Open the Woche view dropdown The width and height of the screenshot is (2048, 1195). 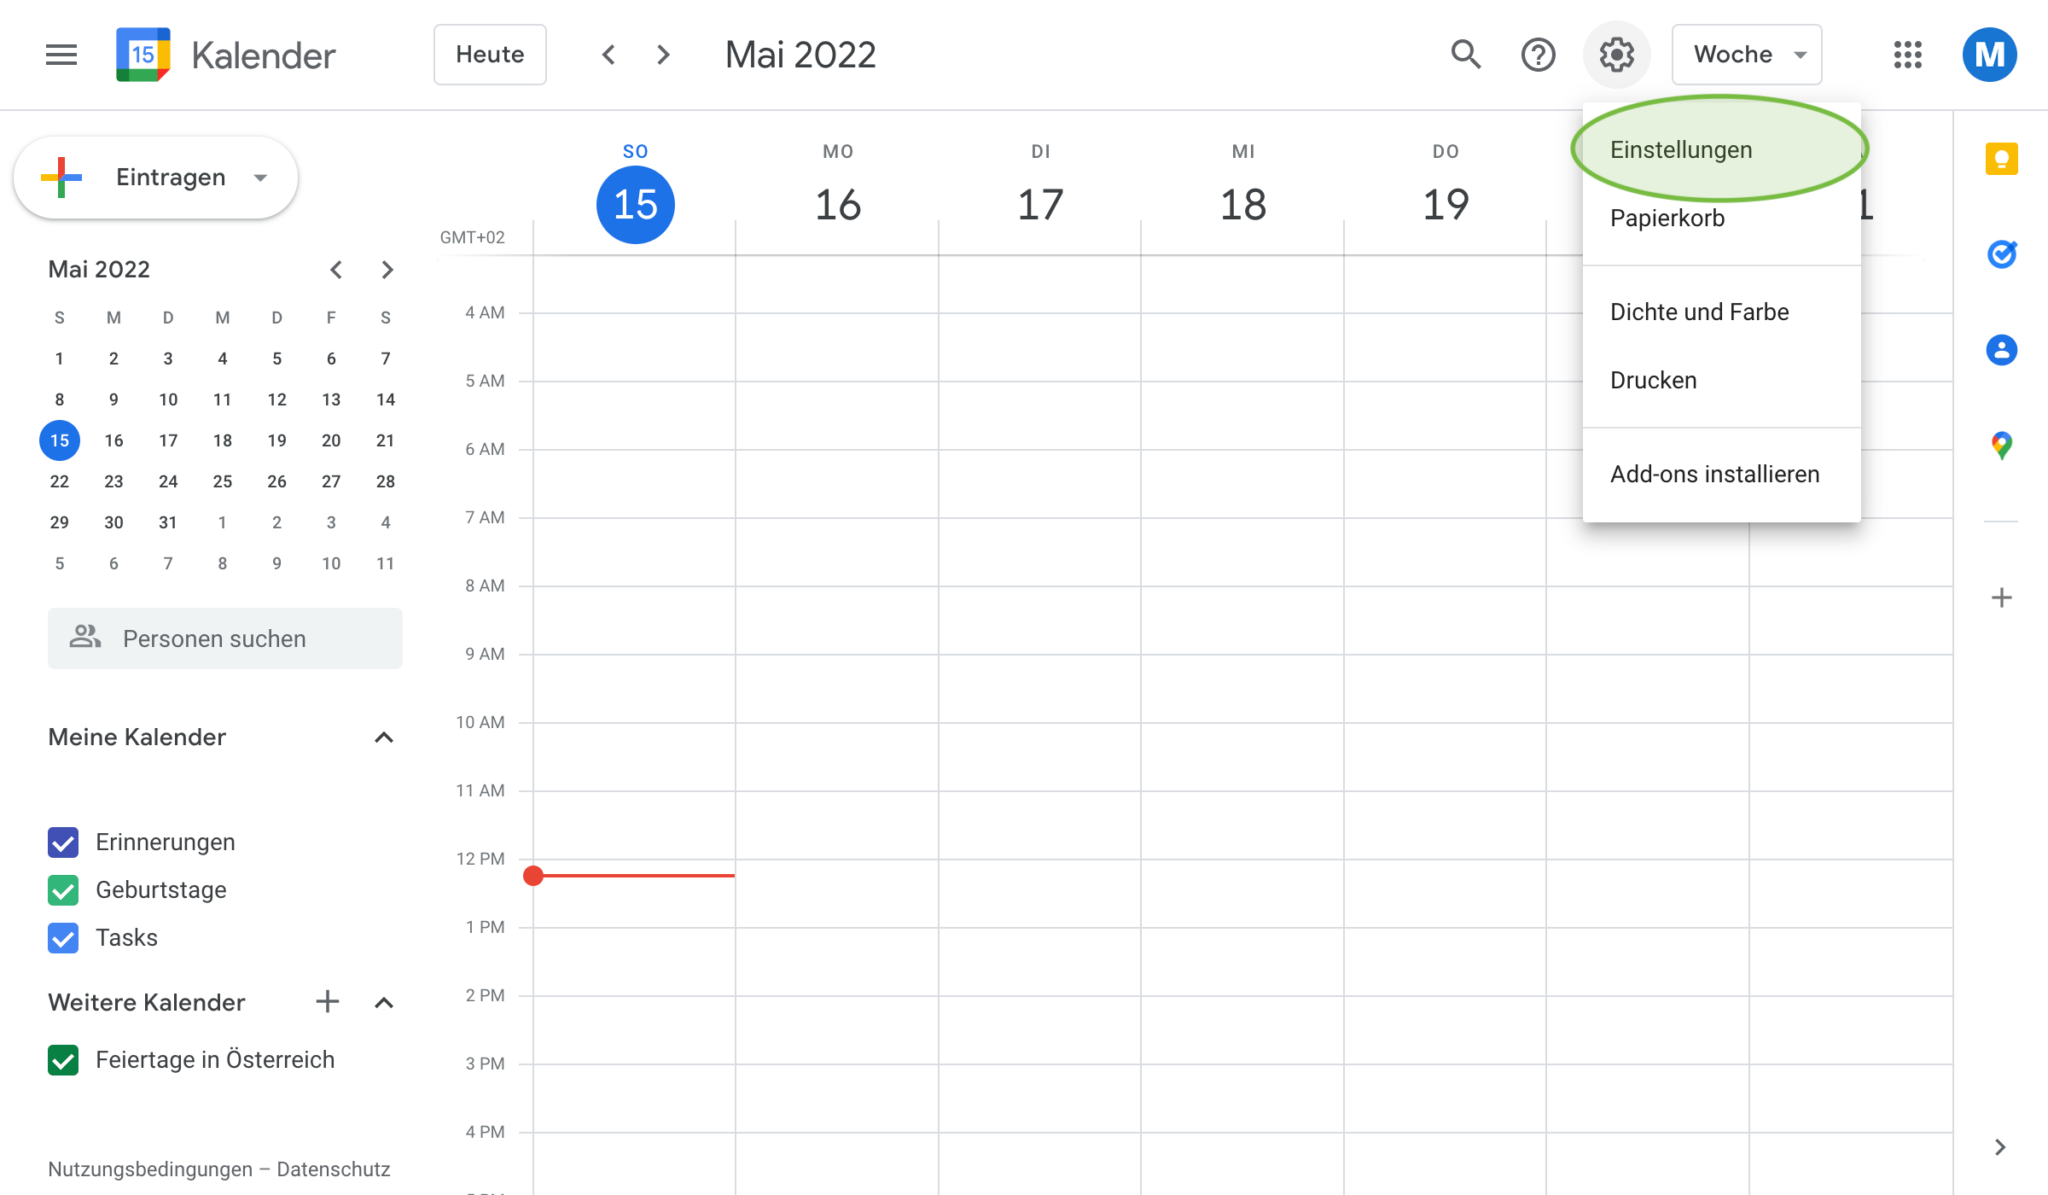coord(1747,54)
